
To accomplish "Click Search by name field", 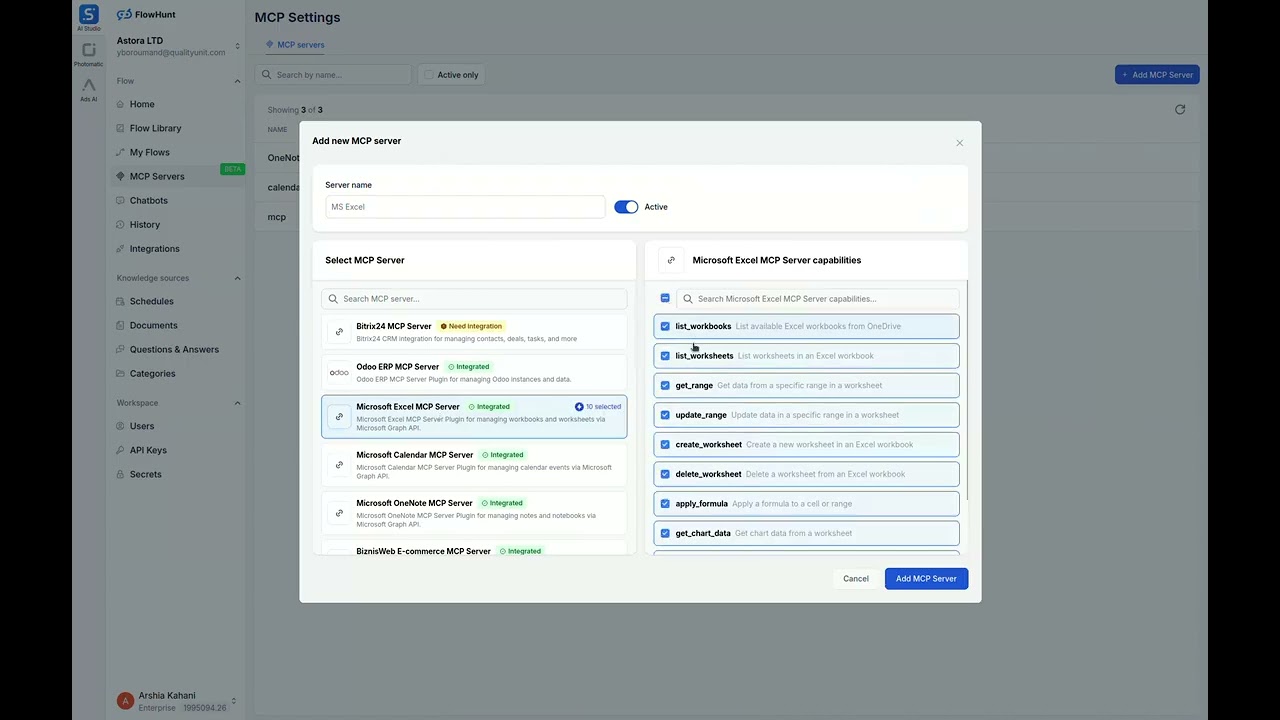I will coord(333,75).
